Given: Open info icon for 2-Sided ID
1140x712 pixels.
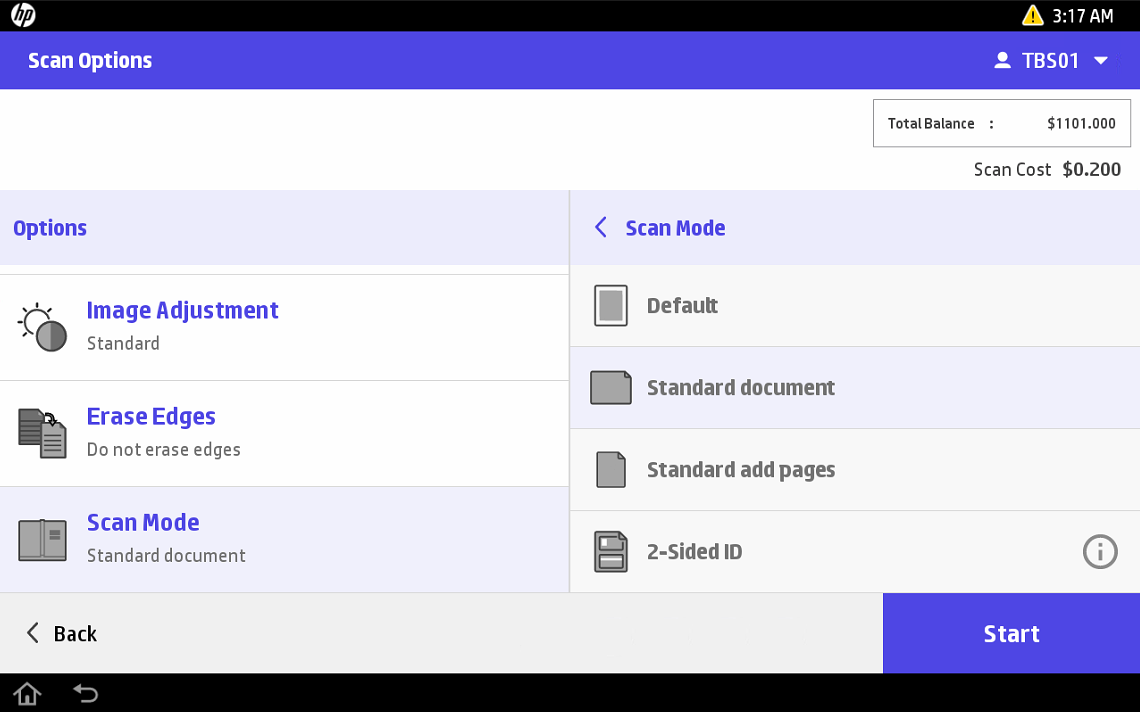Looking at the screenshot, I should click(x=1099, y=552).
